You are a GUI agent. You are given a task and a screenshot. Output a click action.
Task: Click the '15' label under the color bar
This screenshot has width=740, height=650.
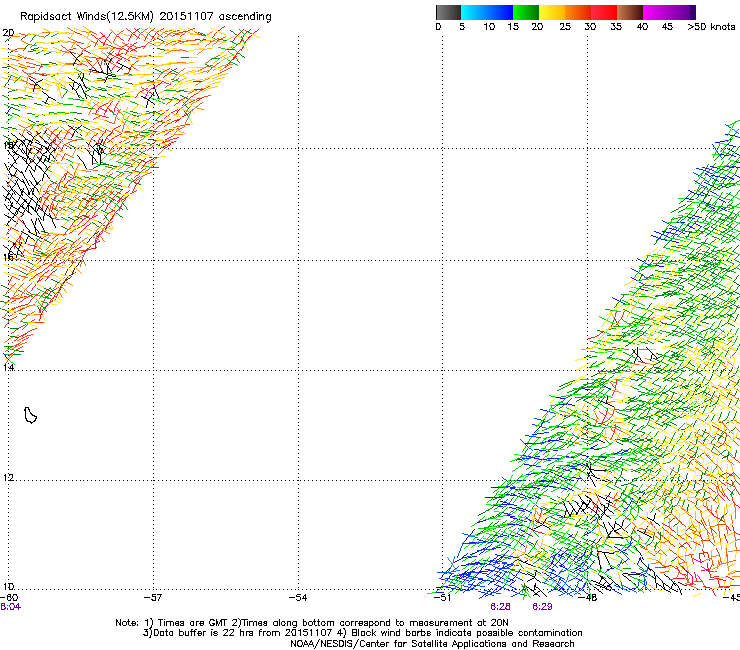pyautogui.click(x=513, y=27)
